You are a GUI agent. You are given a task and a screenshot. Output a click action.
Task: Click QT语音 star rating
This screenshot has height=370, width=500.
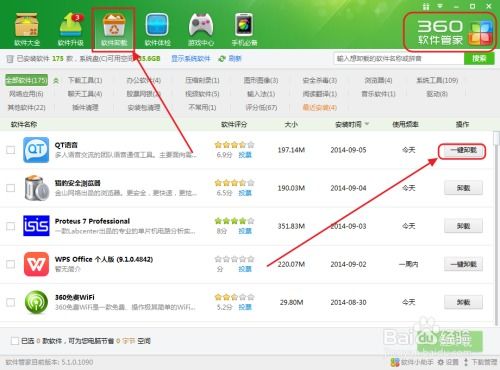[234, 145]
